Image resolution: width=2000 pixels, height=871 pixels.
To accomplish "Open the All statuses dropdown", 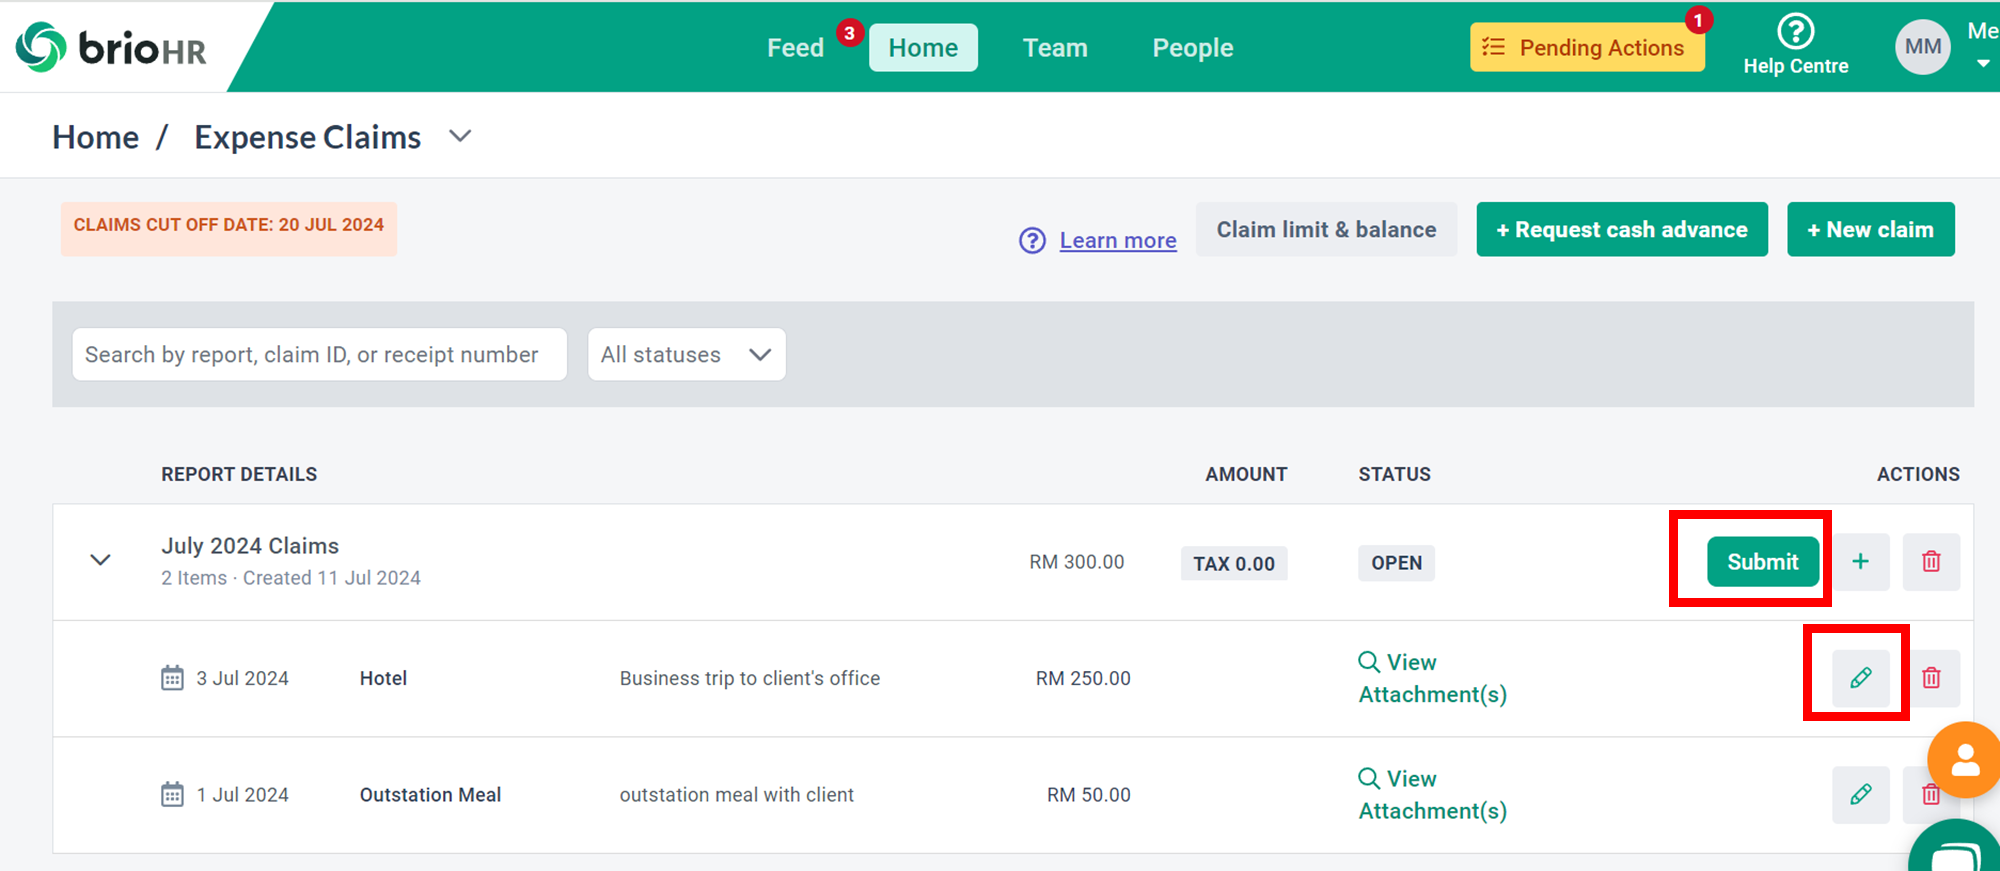I will click(x=686, y=354).
